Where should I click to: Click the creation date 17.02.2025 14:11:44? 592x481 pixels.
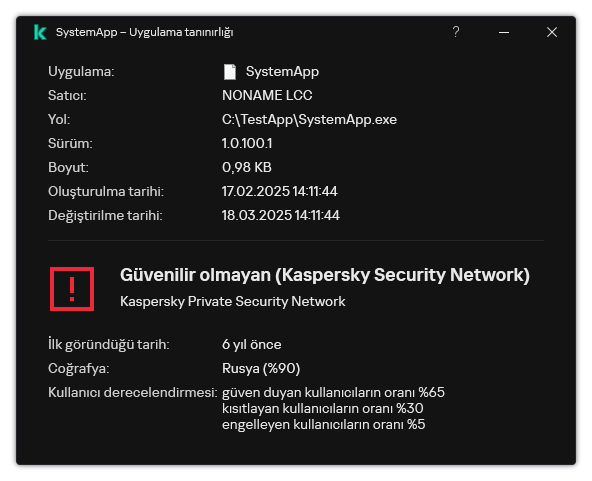pos(279,191)
